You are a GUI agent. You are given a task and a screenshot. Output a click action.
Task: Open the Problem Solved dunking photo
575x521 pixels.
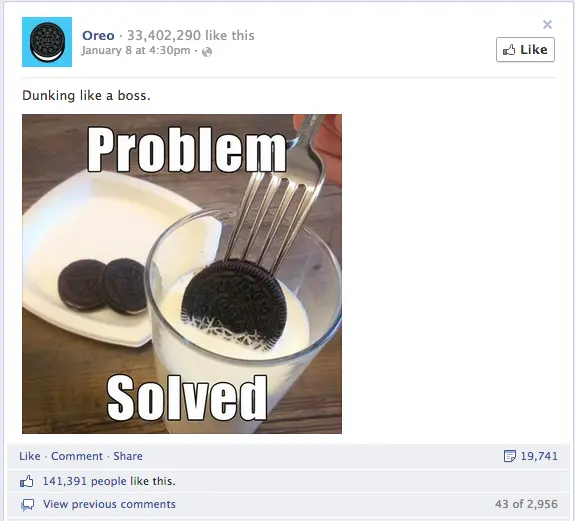(182, 274)
